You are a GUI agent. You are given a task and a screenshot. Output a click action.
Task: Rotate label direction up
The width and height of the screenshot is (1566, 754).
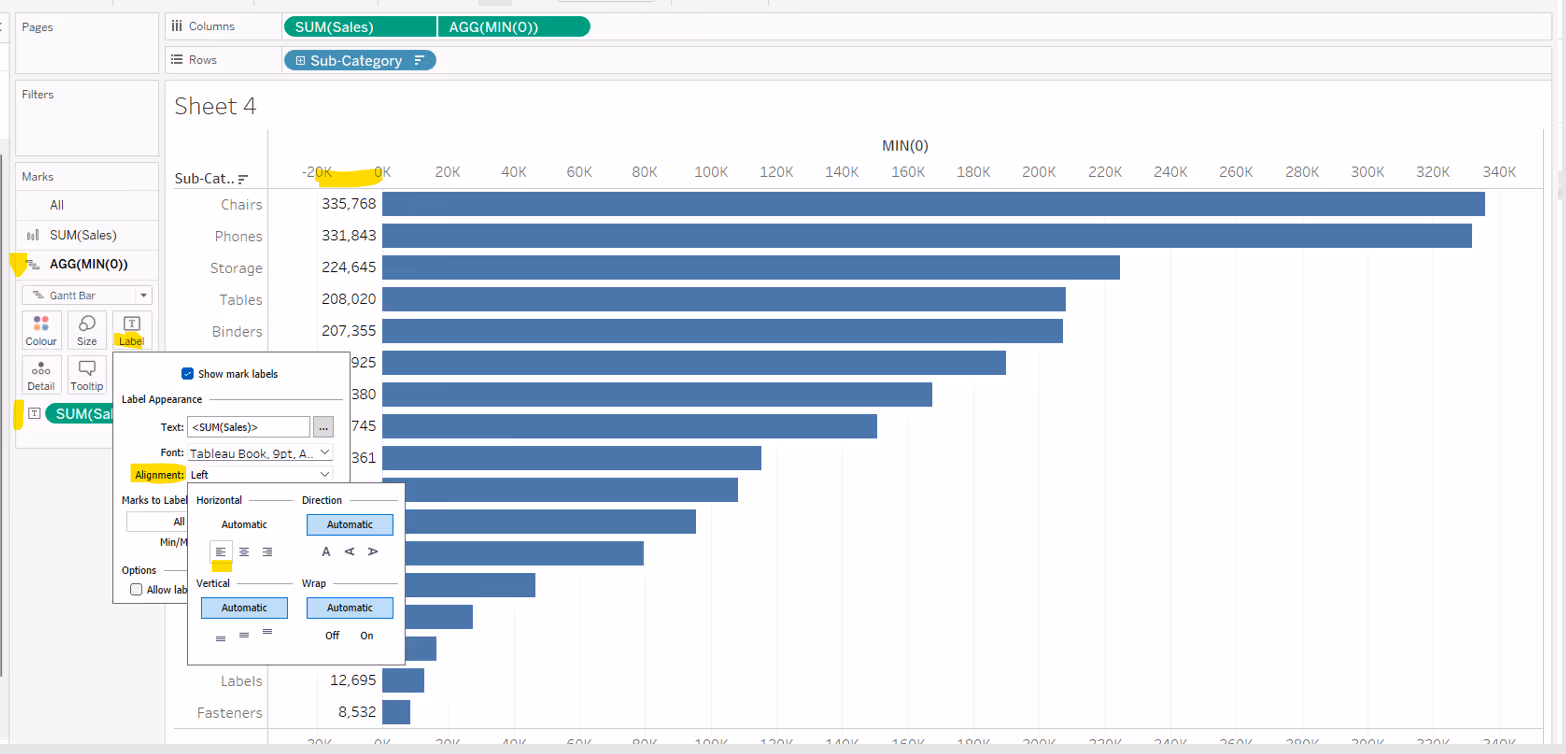click(x=349, y=552)
